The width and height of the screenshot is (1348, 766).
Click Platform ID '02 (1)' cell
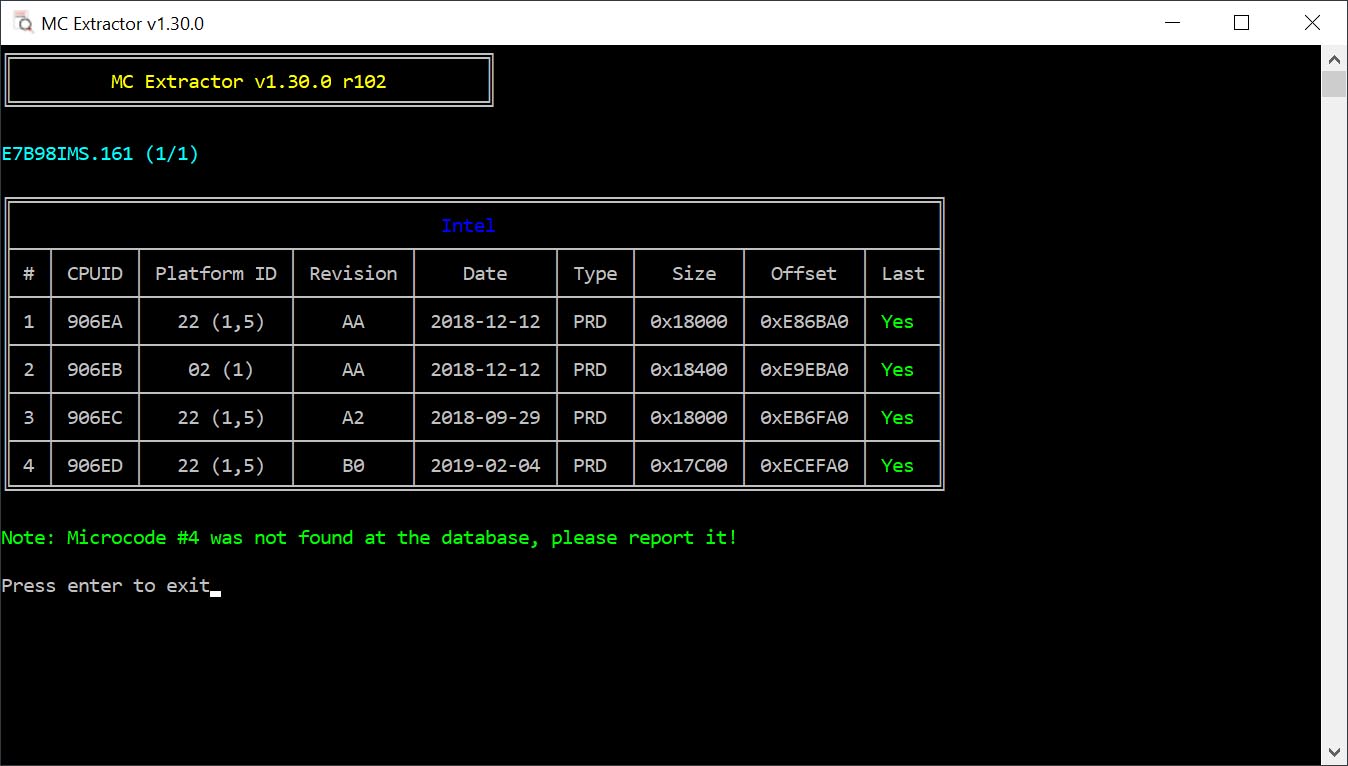click(x=221, y=369)
